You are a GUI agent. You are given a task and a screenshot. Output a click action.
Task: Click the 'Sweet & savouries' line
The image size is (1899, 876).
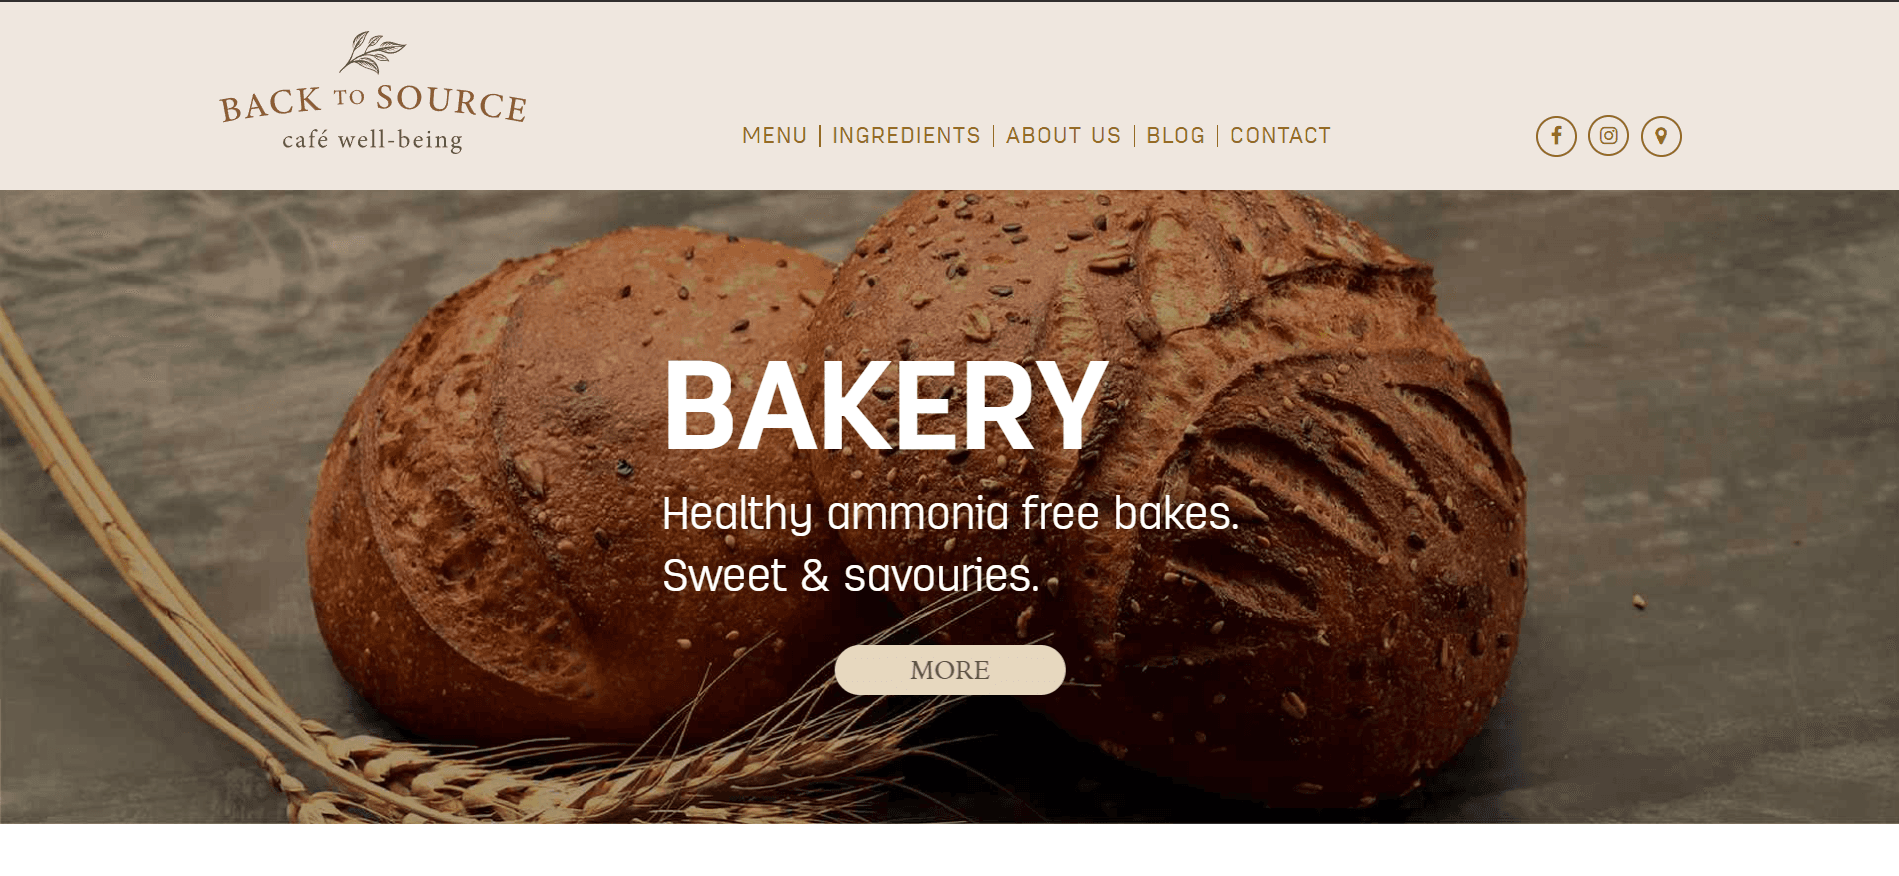(x=851, y=576)
